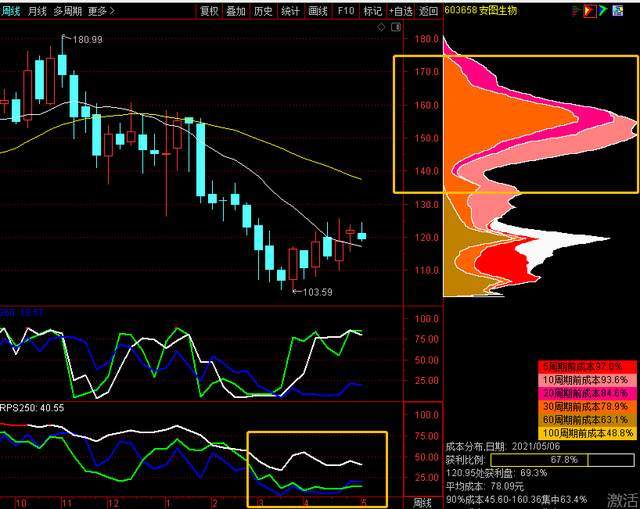The height and width of the screenshot is (509, 640).
Task: Click the 110.0 price axis label
Action: point(427,270)
